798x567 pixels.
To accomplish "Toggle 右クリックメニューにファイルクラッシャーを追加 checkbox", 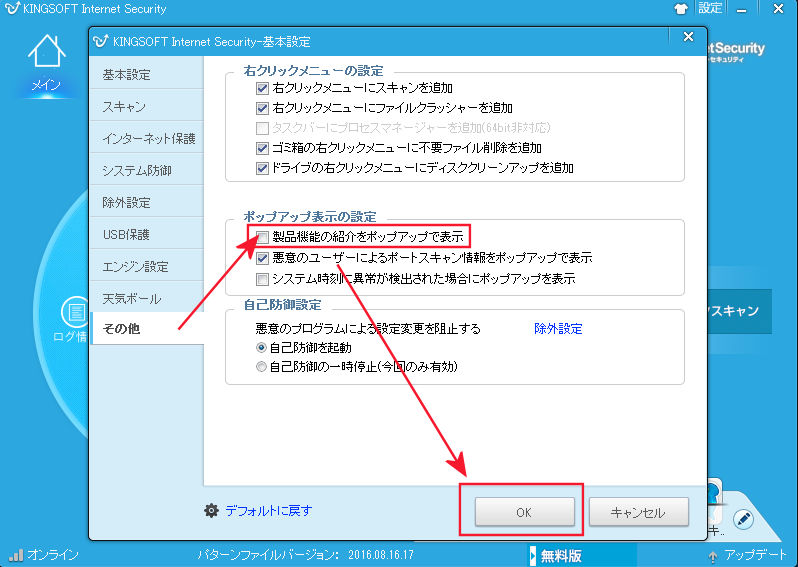I will (x=262, y=108).
